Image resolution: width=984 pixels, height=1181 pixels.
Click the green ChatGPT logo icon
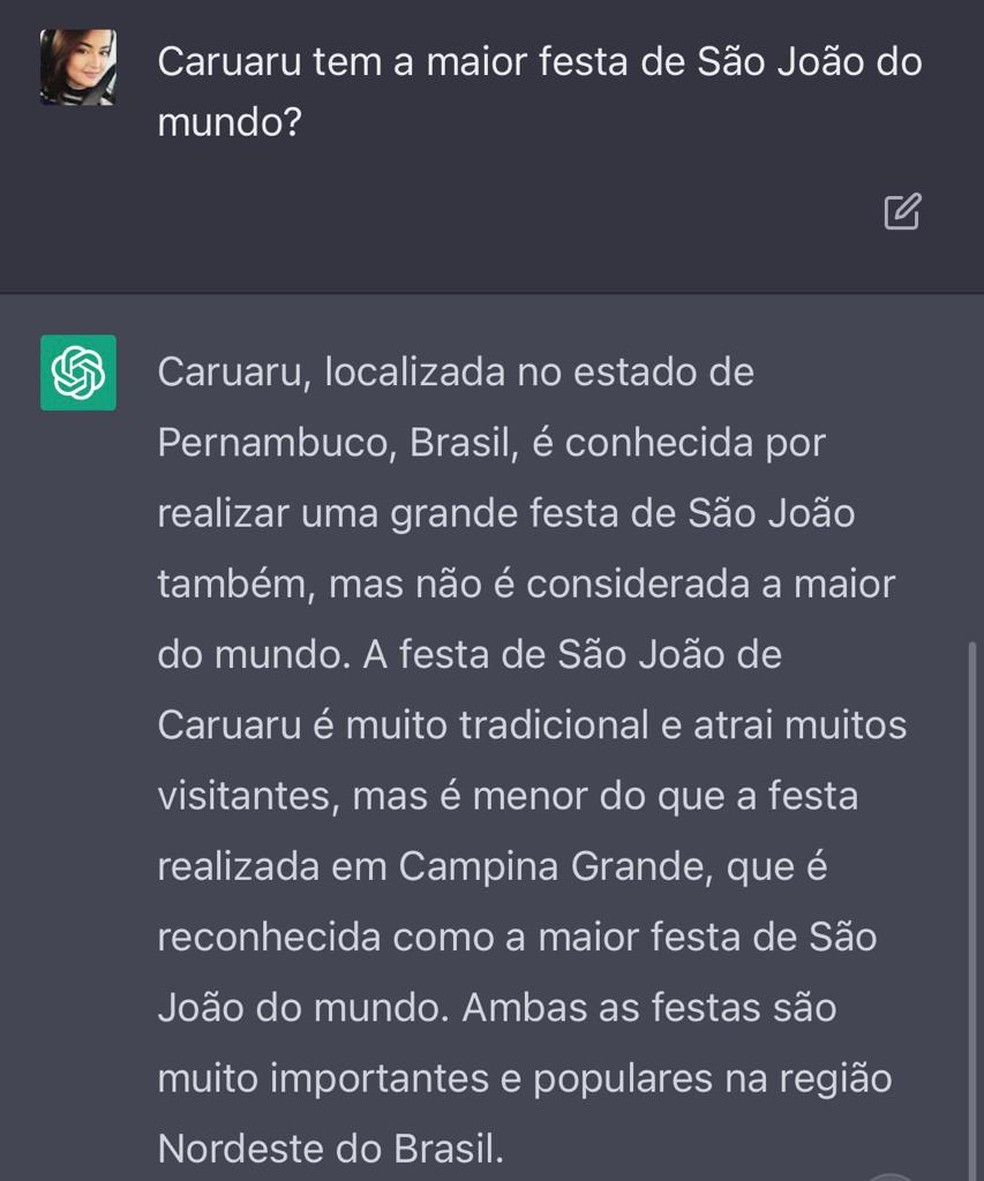78,373
